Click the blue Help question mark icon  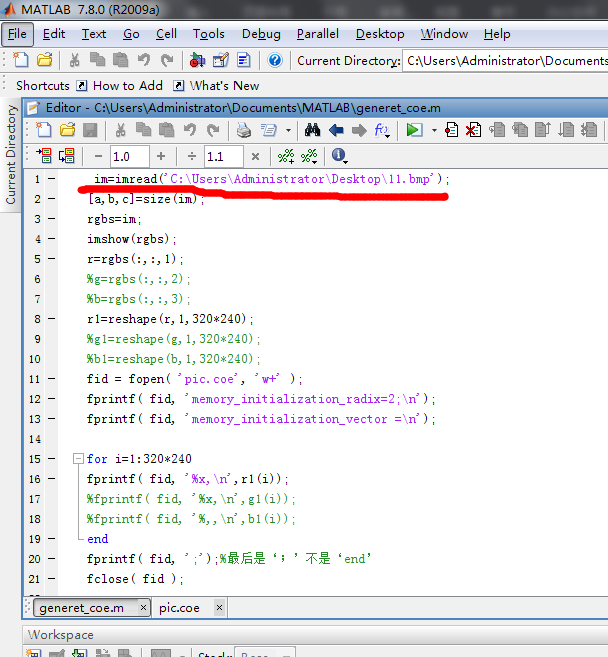click(275, 60)
